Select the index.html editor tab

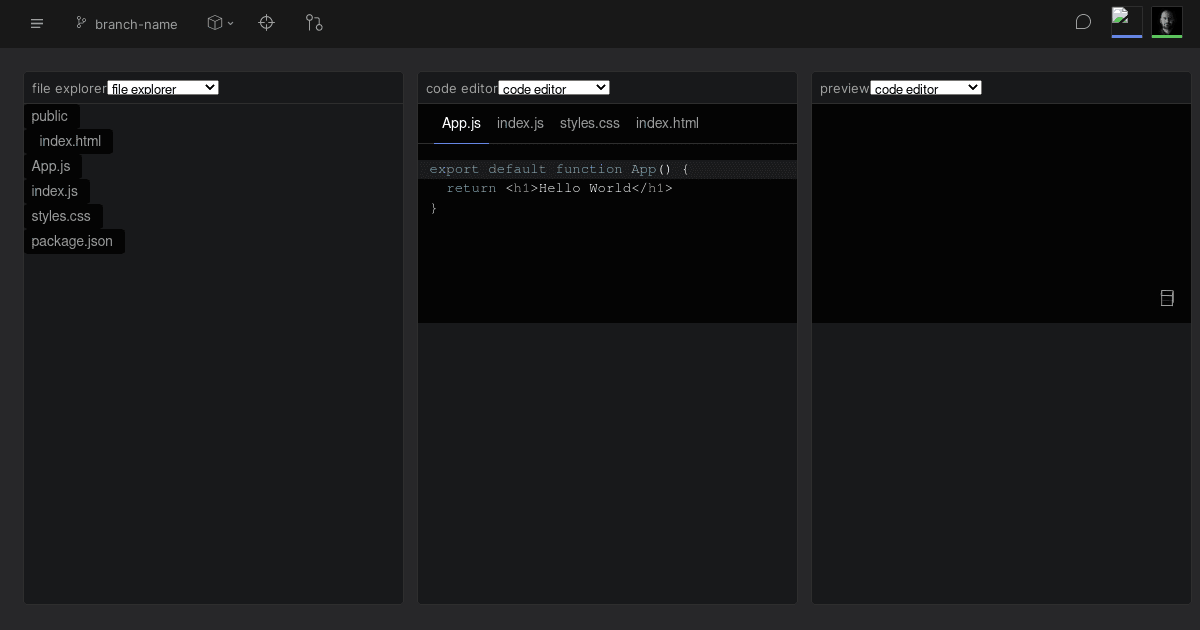tap(667, 123)
